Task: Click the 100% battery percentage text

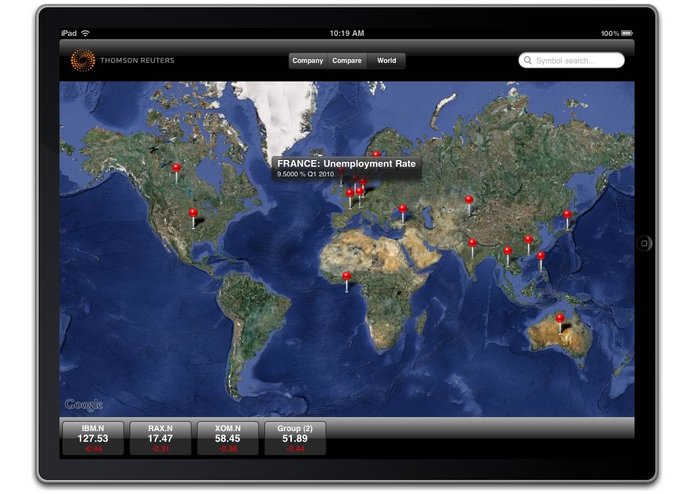Action: [x=610, y=34]
